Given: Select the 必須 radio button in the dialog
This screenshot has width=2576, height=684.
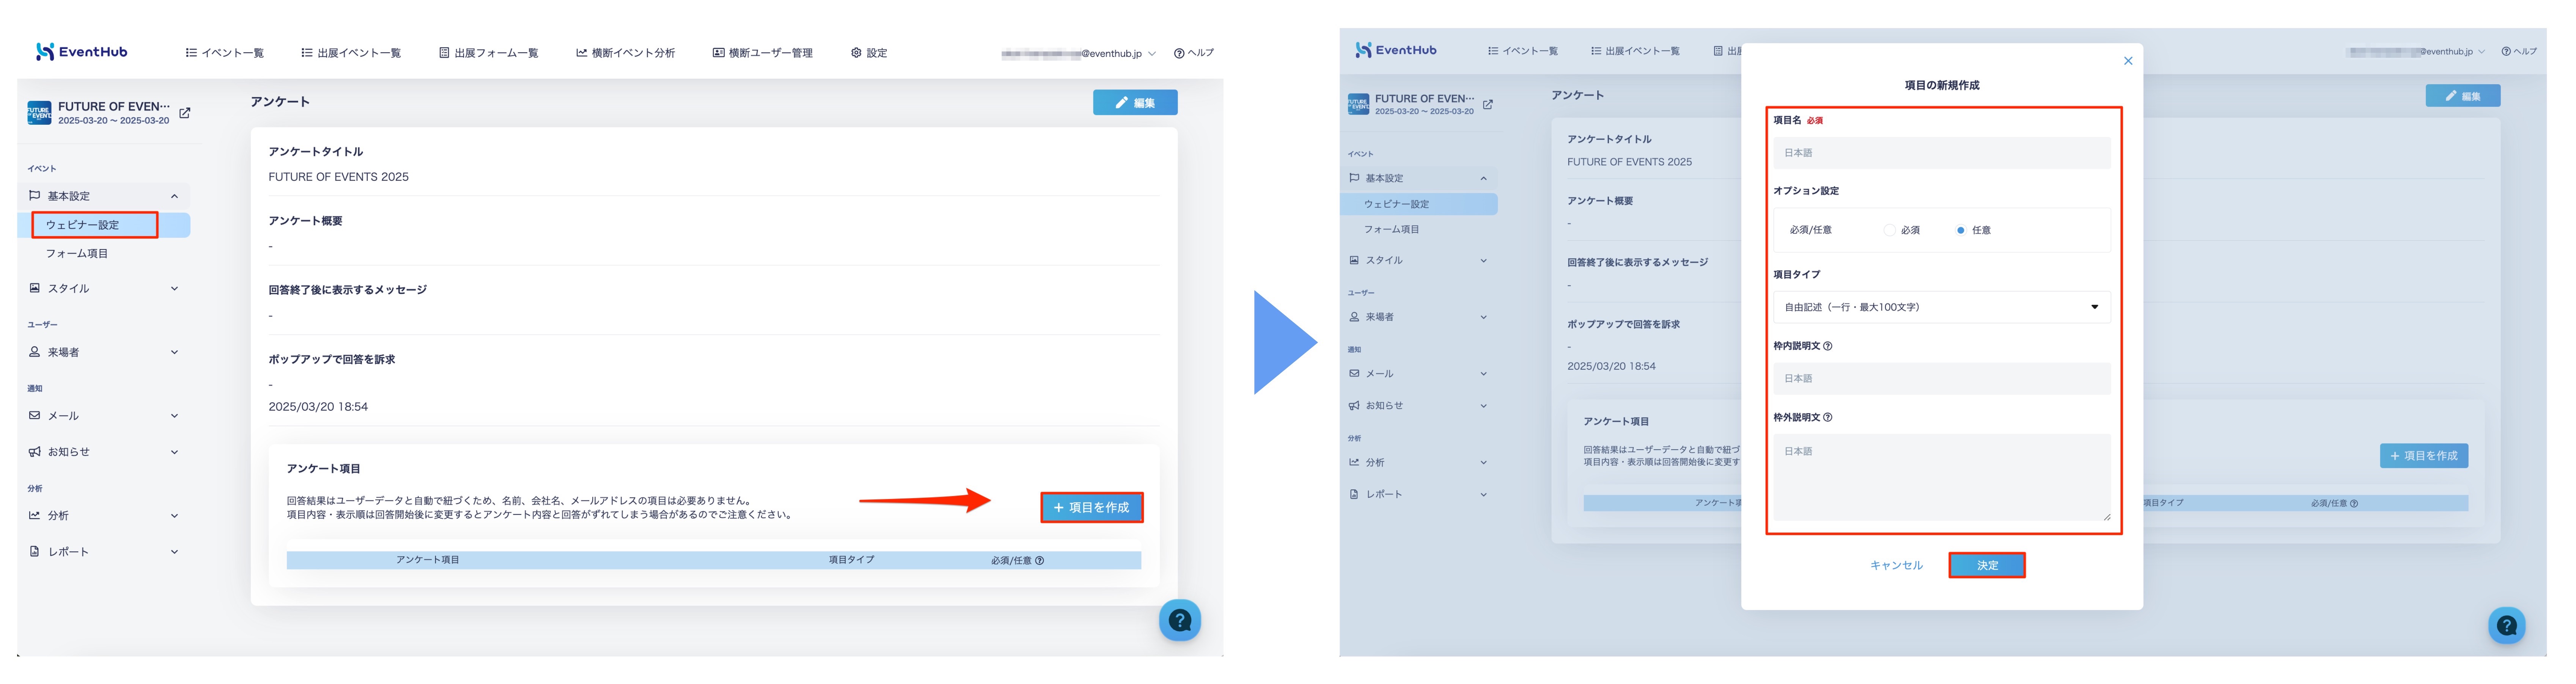Looking at the screenshot, I should click(1889, 230).
